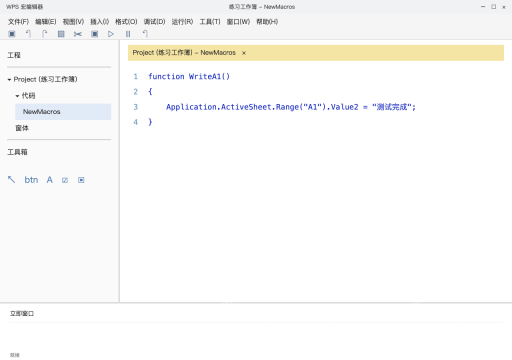Viewport: 512px width, 360px height.
Task: Open the 调试(D) menu
Action: (x=154, y=22)
